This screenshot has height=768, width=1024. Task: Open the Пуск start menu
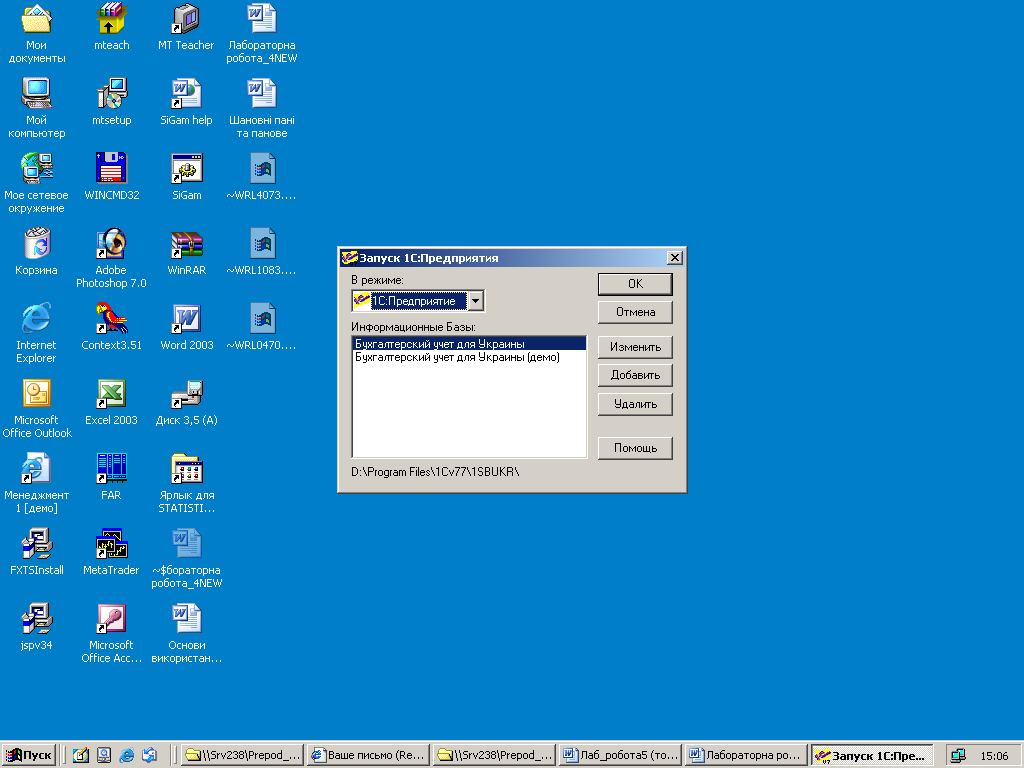(x=29, y=756)
